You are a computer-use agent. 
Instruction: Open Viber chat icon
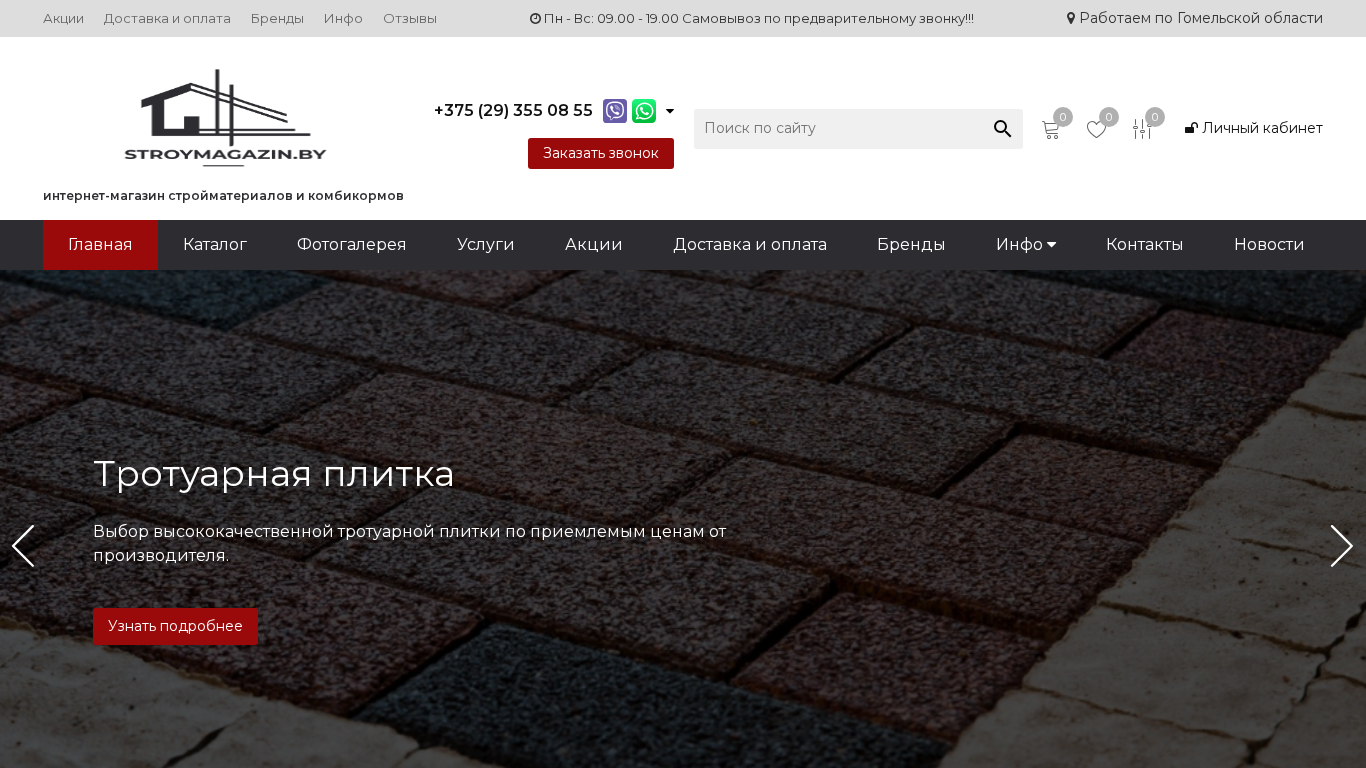(615, 111)
